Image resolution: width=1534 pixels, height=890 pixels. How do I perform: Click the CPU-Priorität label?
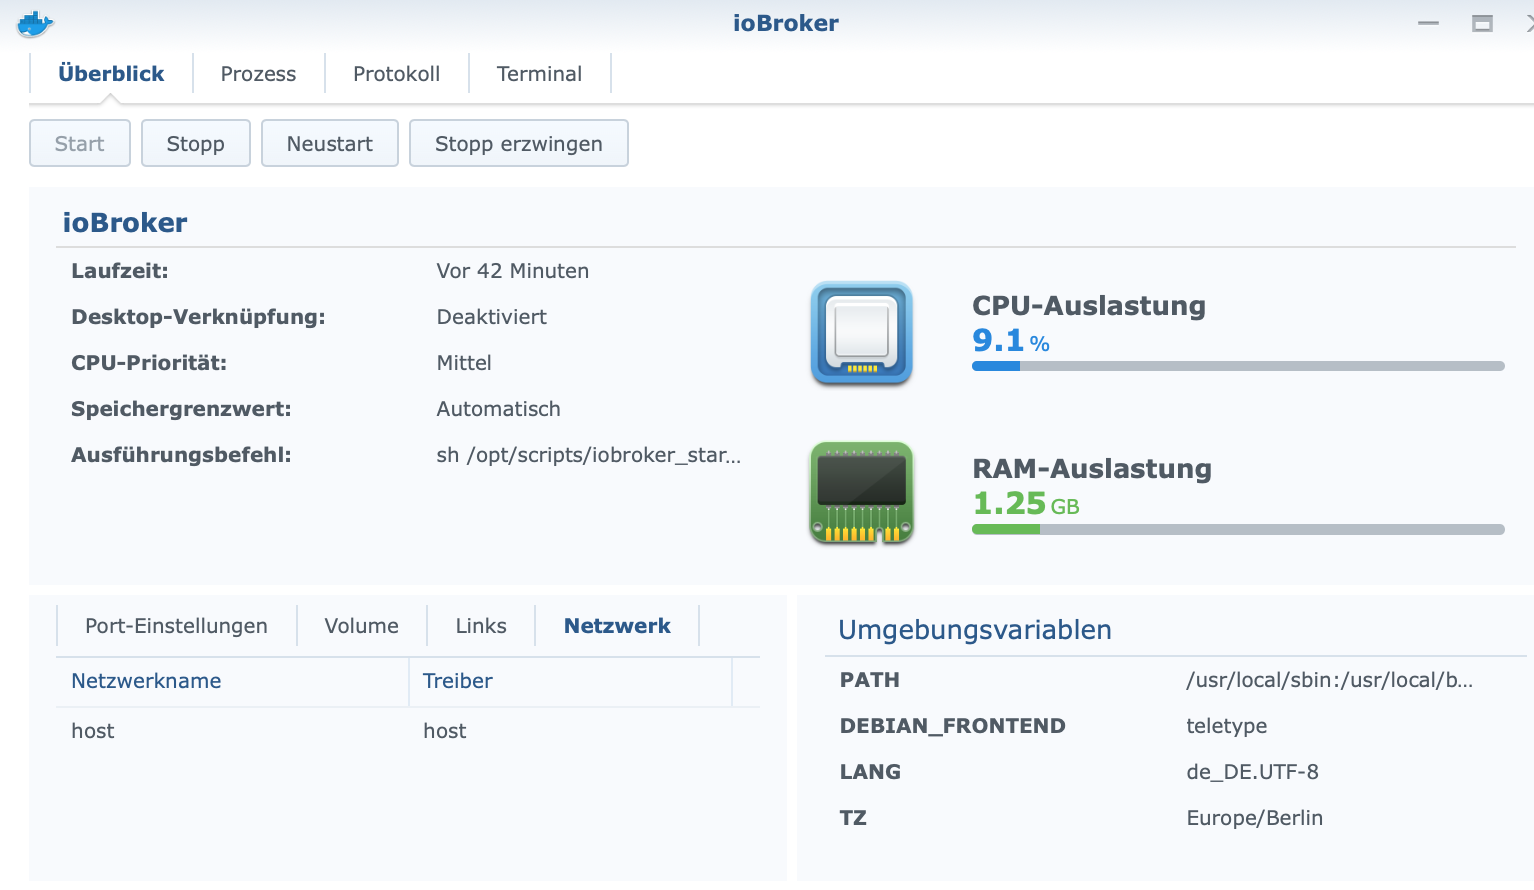pos(149,363)
